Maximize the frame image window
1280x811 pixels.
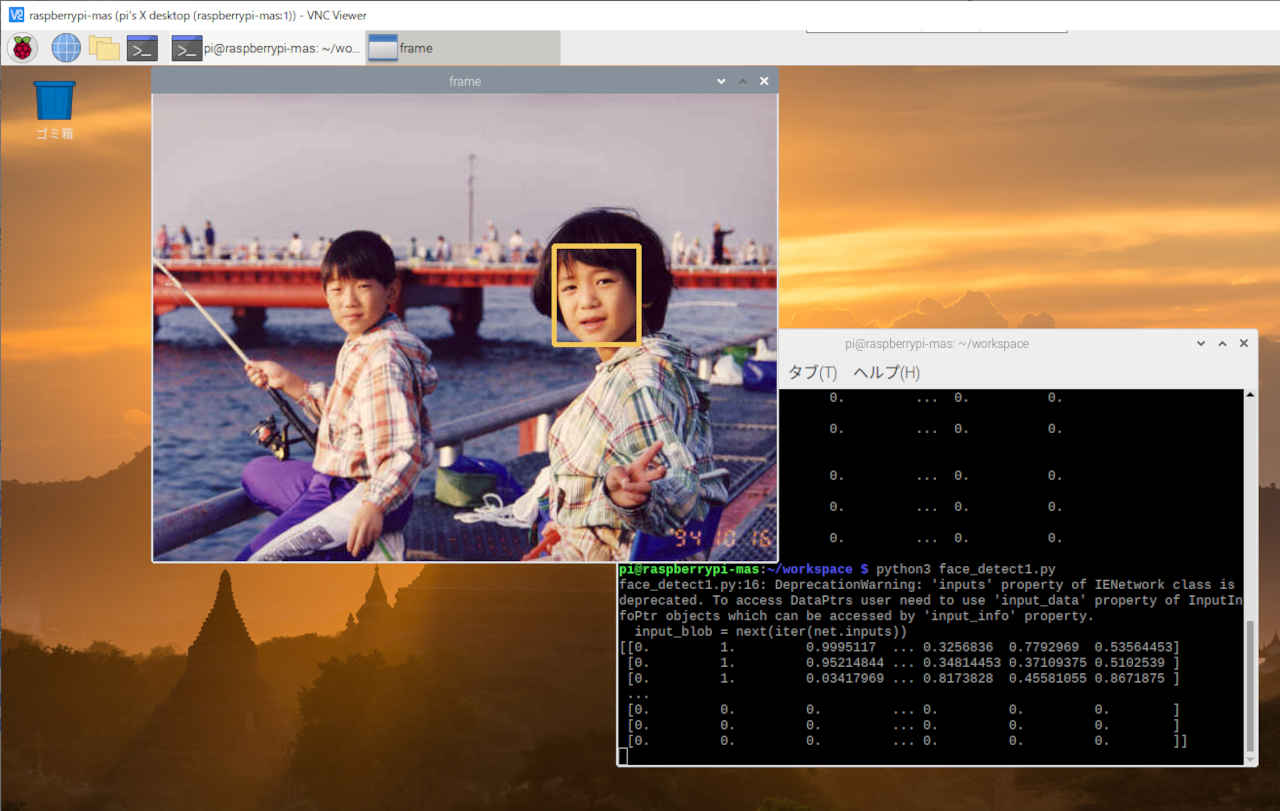pos(742,81)
